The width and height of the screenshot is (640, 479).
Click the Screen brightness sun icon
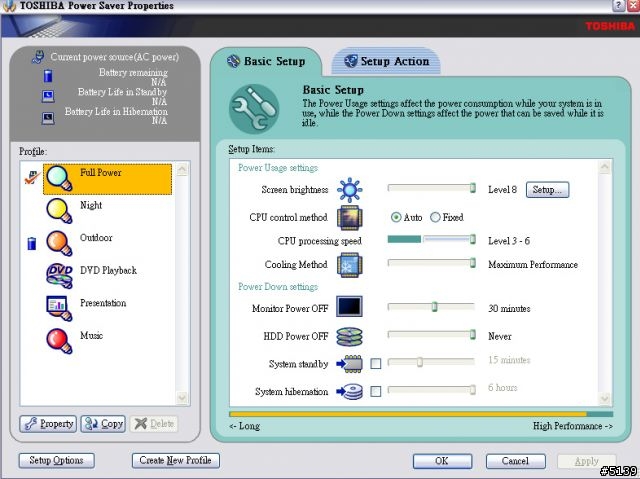coord(349,190)
